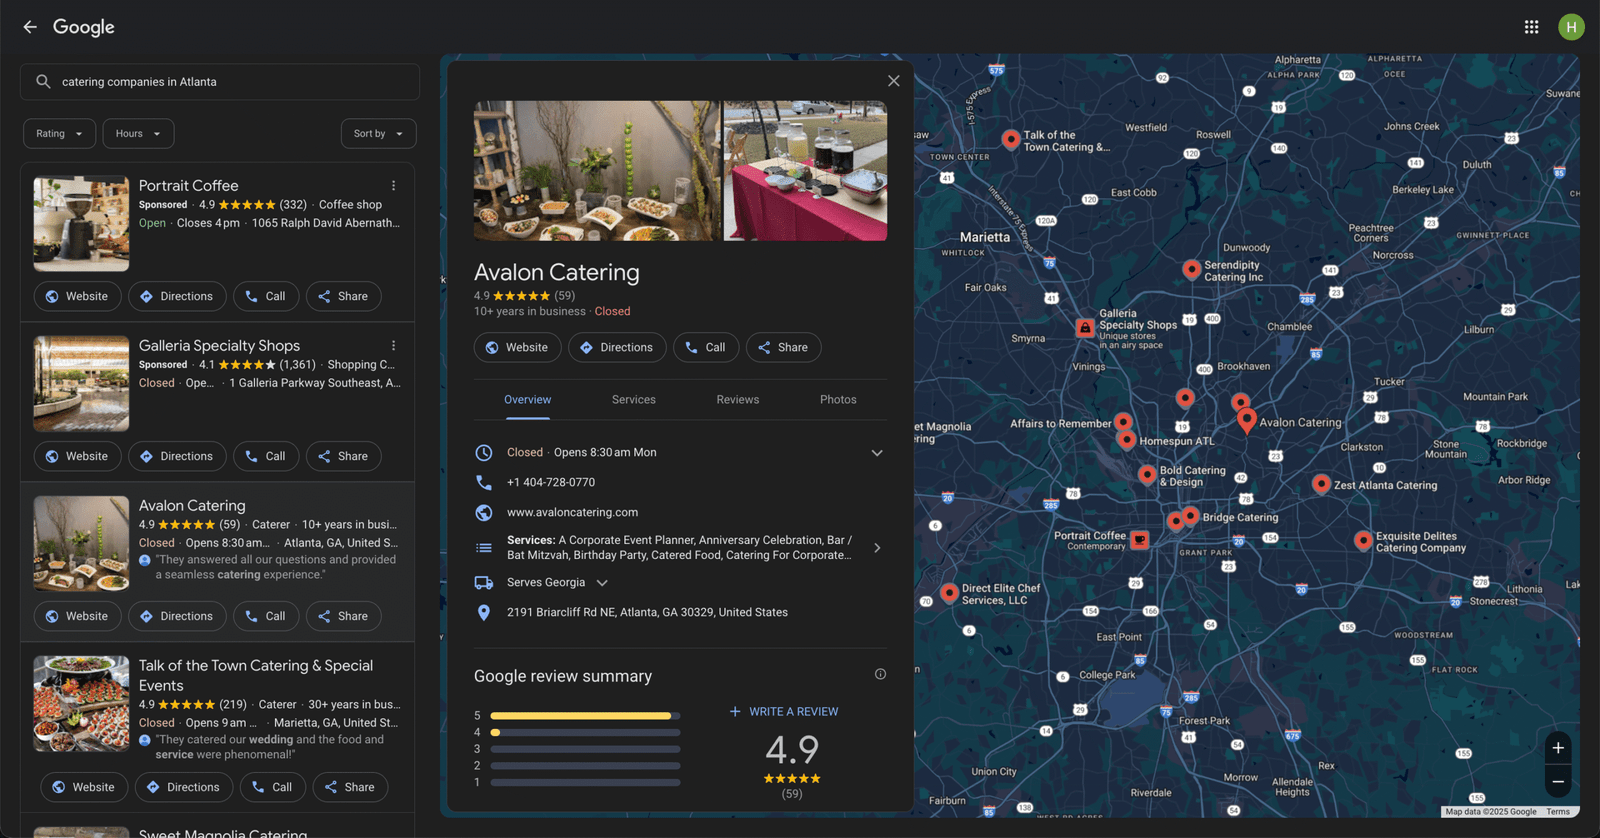Click the location pin icon by Briarcliff address

pyautogui.click(x=484, y=612)
